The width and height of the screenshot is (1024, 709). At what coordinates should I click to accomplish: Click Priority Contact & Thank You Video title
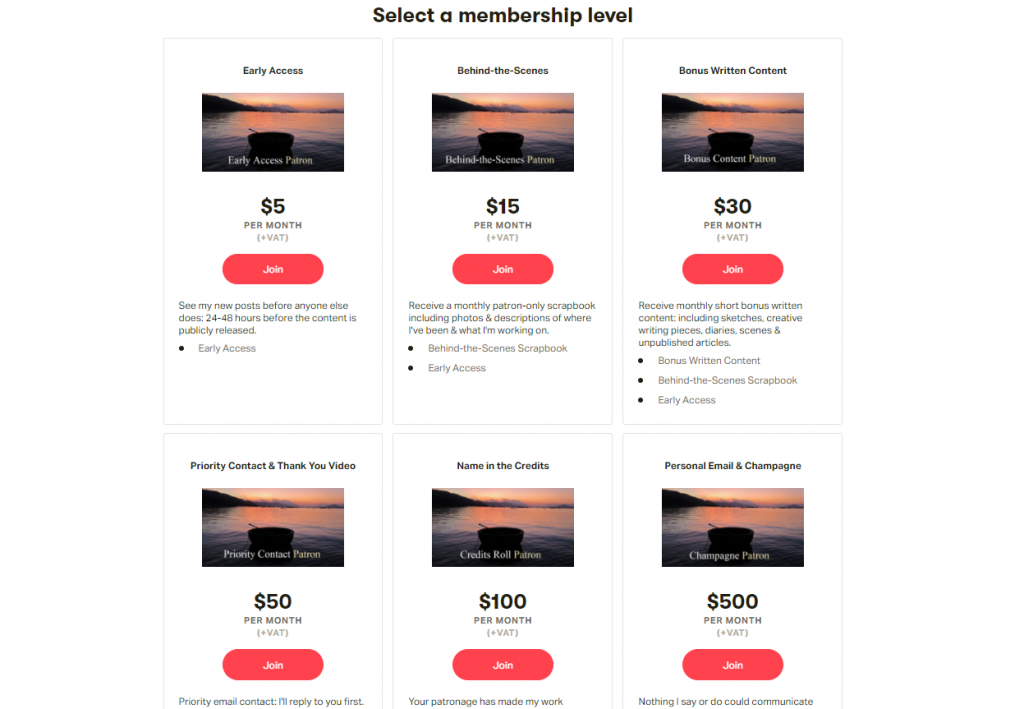273,466
